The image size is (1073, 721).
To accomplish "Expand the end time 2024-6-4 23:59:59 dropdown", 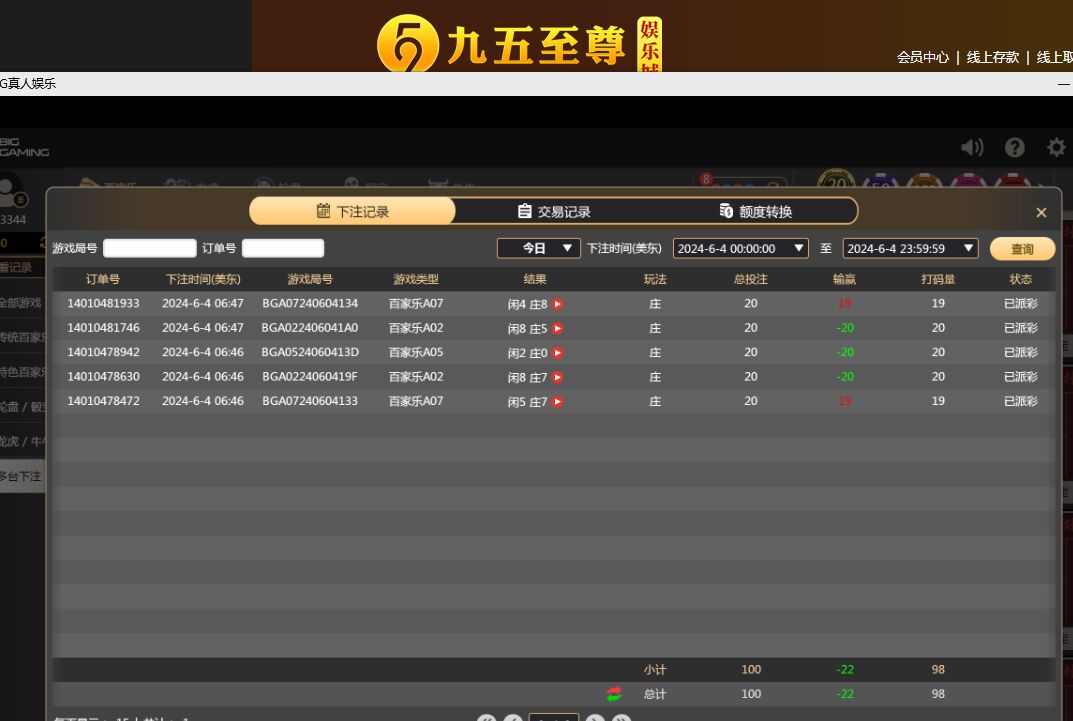I will click(x=910, y=248).
